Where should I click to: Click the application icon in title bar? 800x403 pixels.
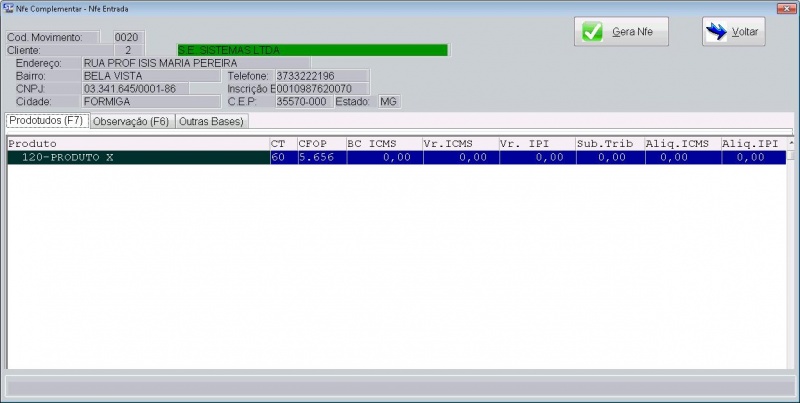(x=8, y=6)
